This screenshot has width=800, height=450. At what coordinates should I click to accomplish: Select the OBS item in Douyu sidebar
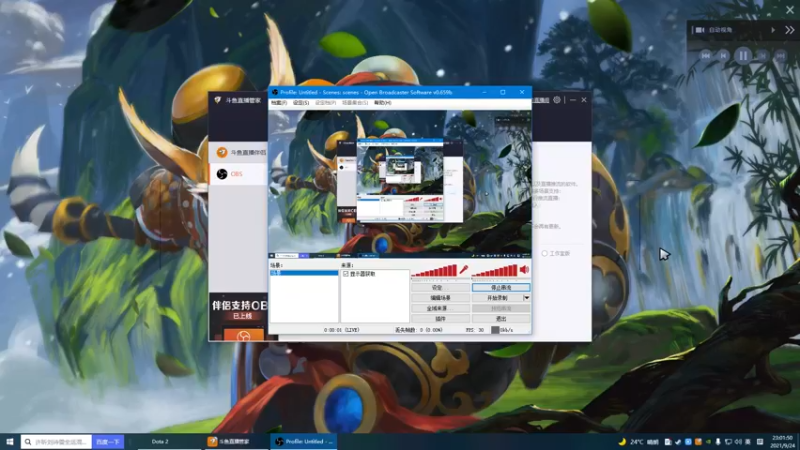click(238, 174)
